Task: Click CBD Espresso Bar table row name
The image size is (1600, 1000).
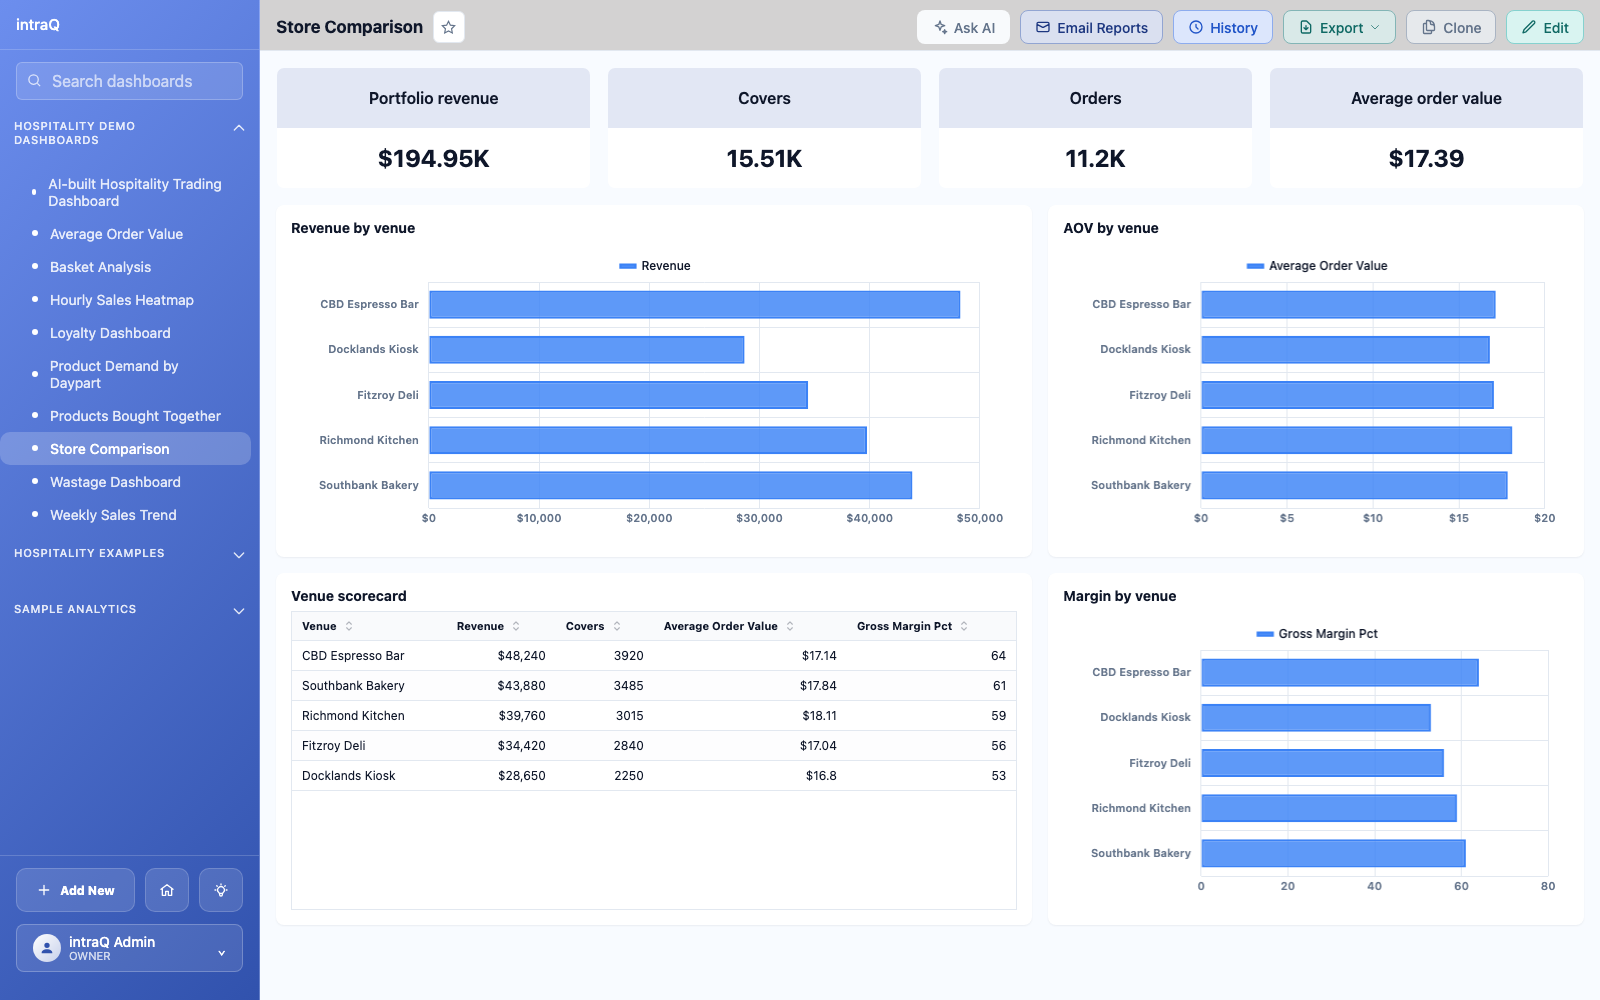Action: click(x=353, y=656)
